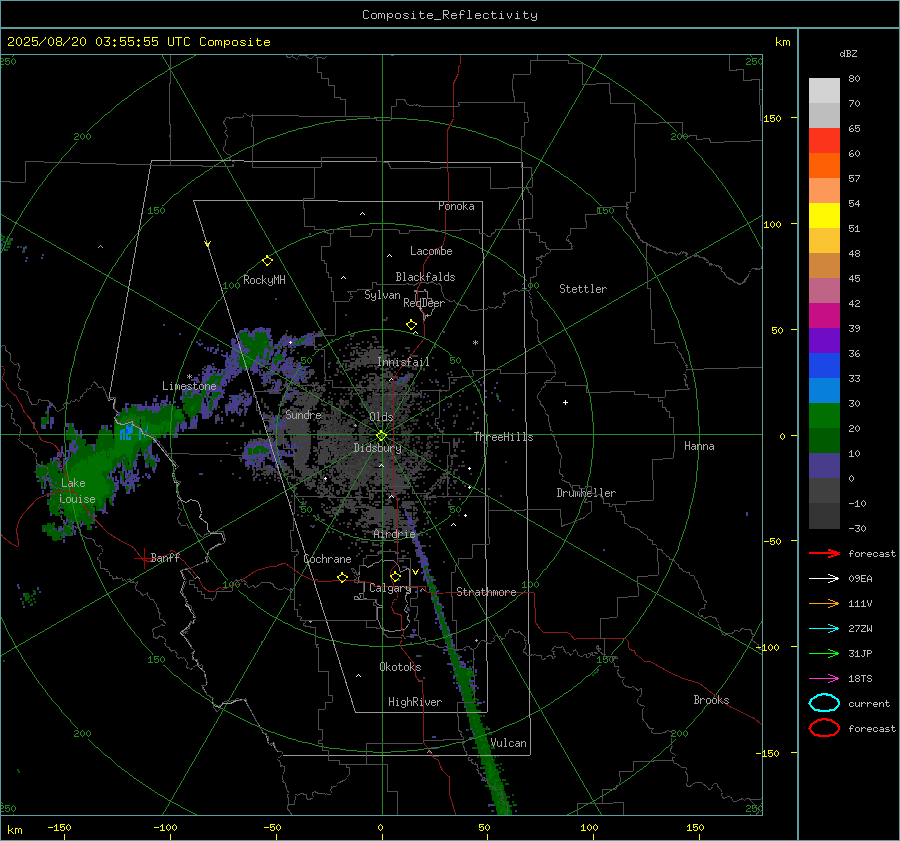Click the Composite_Reflectivity title
Image resolution: width=900 pixels, height=841 pixels.
click(x=450, y=15)
